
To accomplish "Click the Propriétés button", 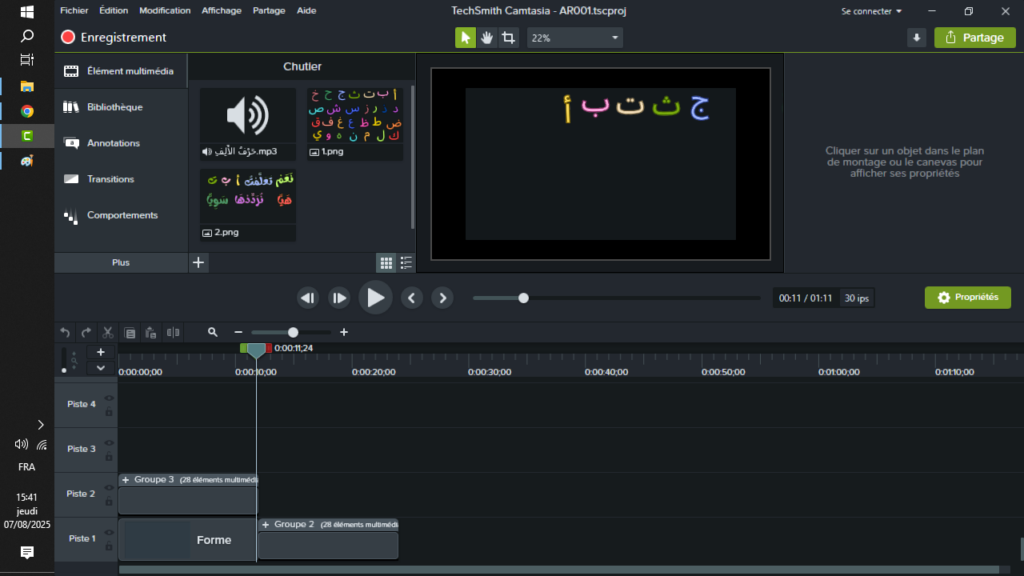I will coord(968,297).
